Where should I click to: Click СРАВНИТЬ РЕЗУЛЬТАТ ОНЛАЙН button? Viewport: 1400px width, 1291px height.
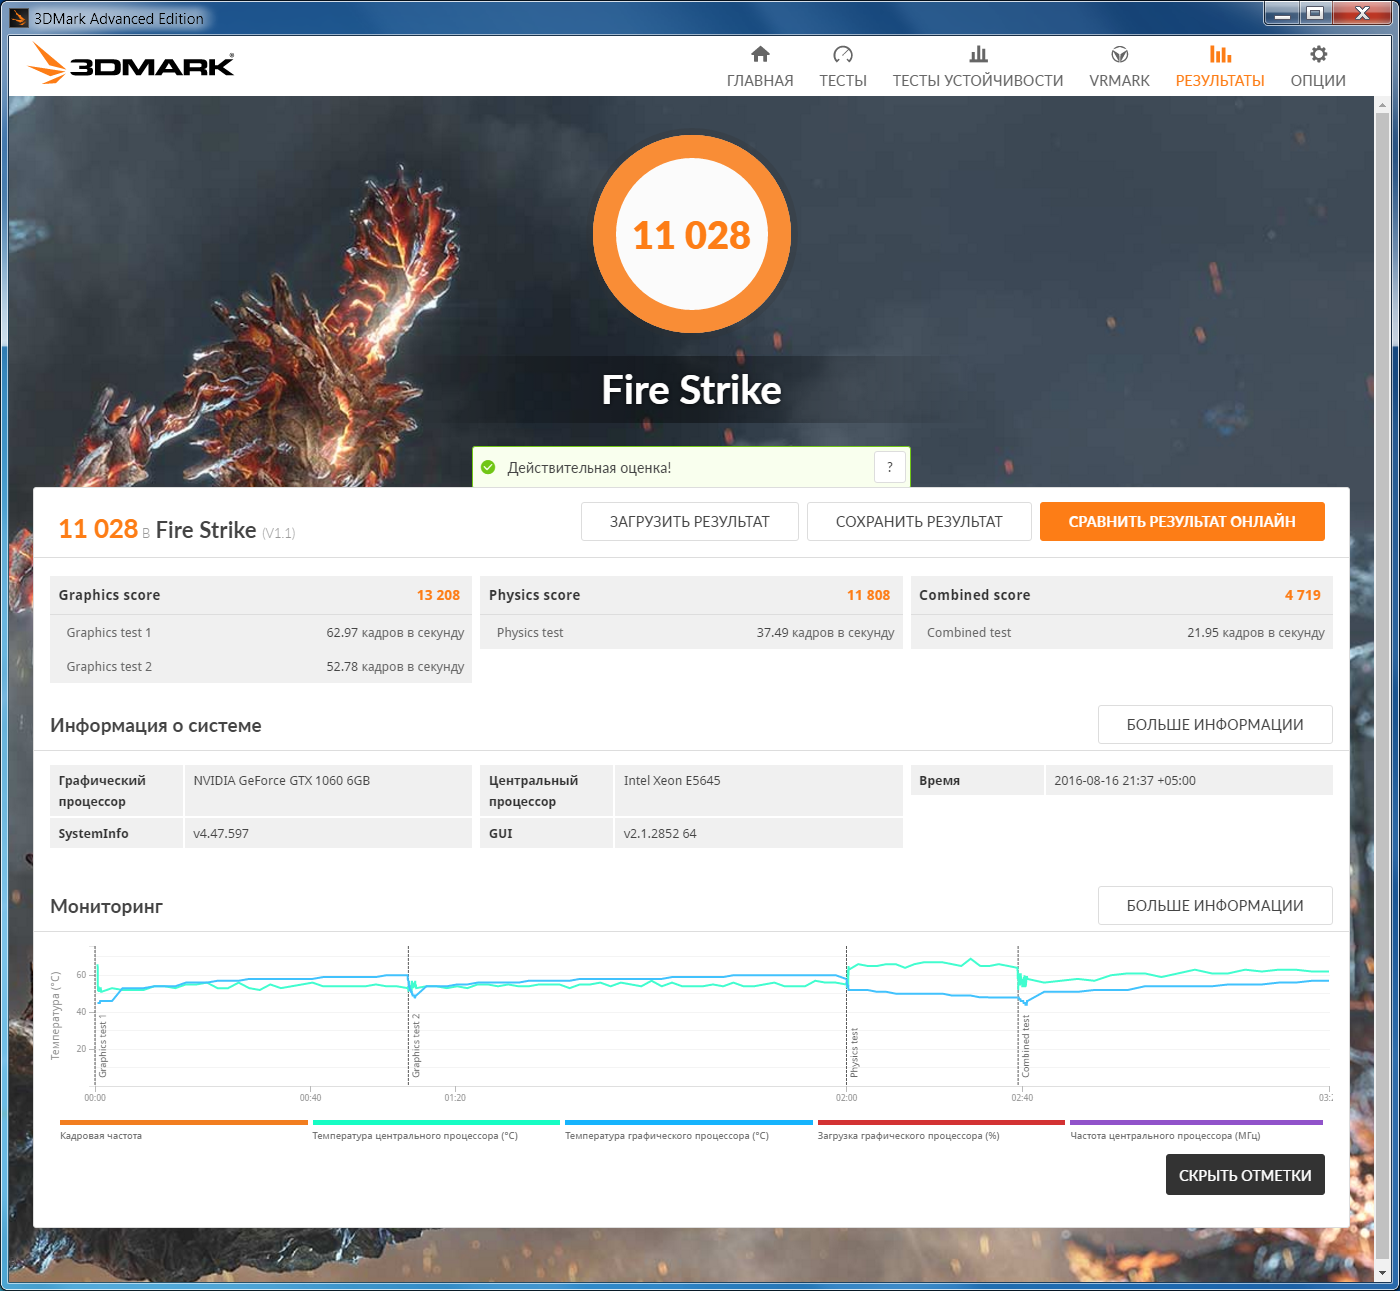(1182, 521)
